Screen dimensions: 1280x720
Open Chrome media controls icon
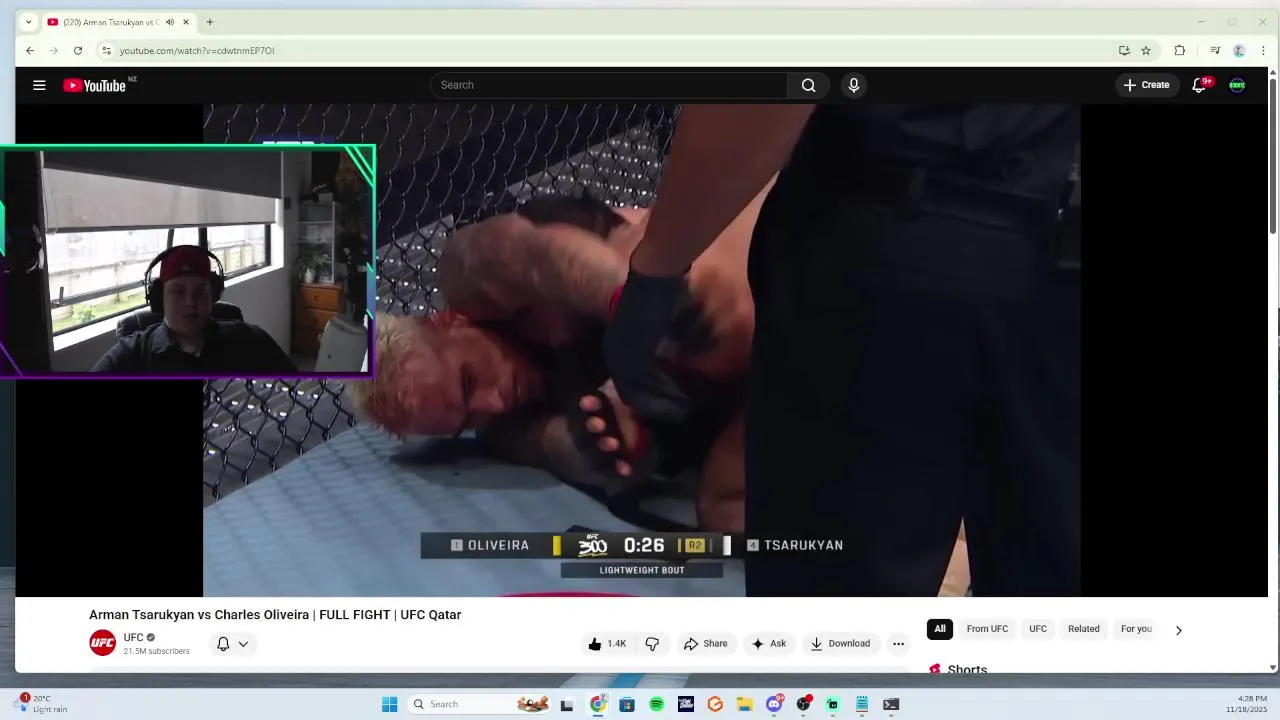pos(1215,50)
